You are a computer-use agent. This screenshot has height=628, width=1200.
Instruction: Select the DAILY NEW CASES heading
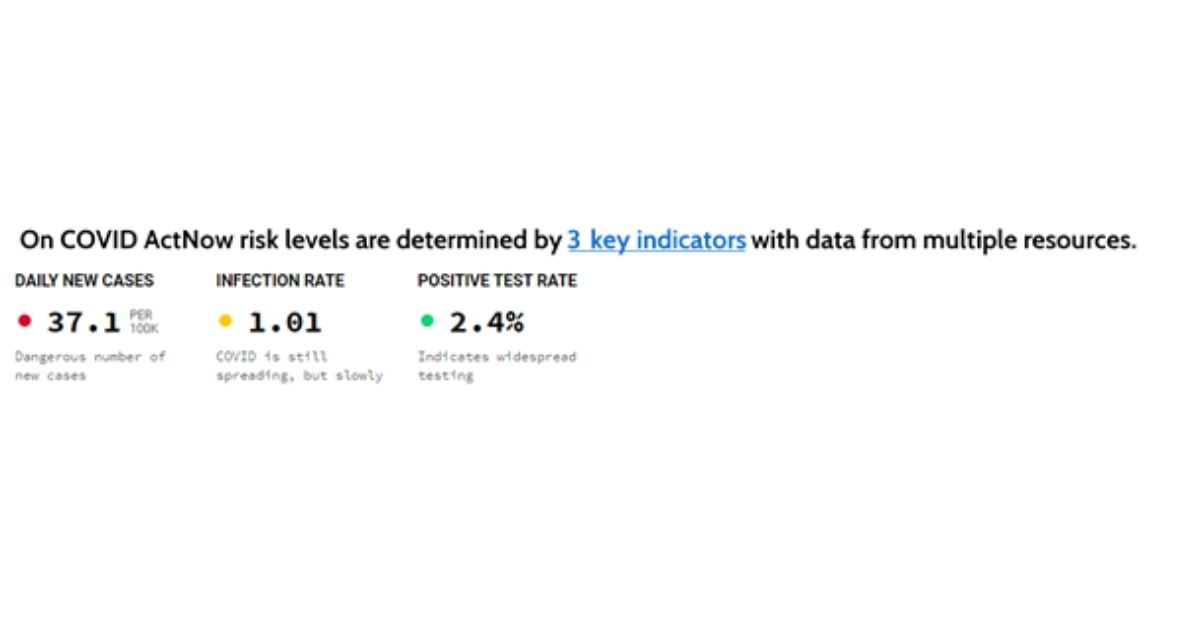pos(84,281)
